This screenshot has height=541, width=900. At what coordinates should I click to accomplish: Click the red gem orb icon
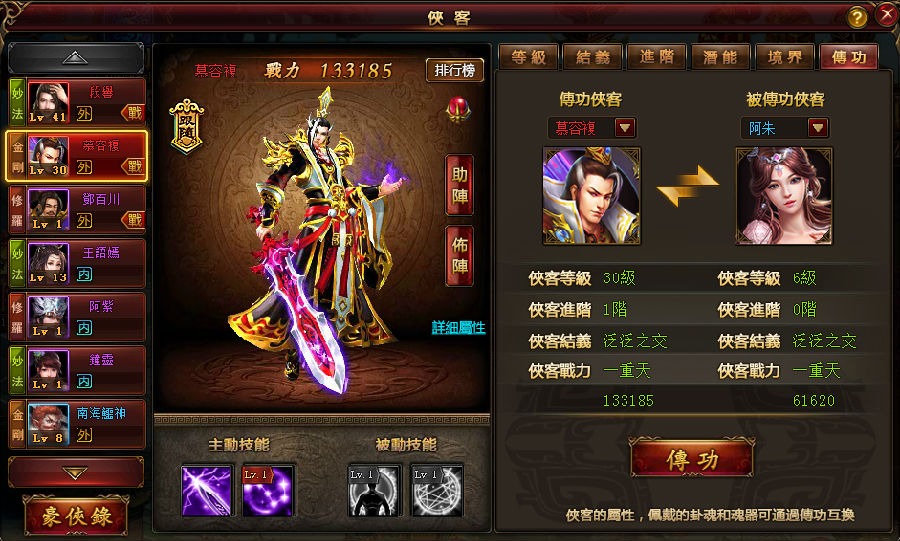pos(459,108)
